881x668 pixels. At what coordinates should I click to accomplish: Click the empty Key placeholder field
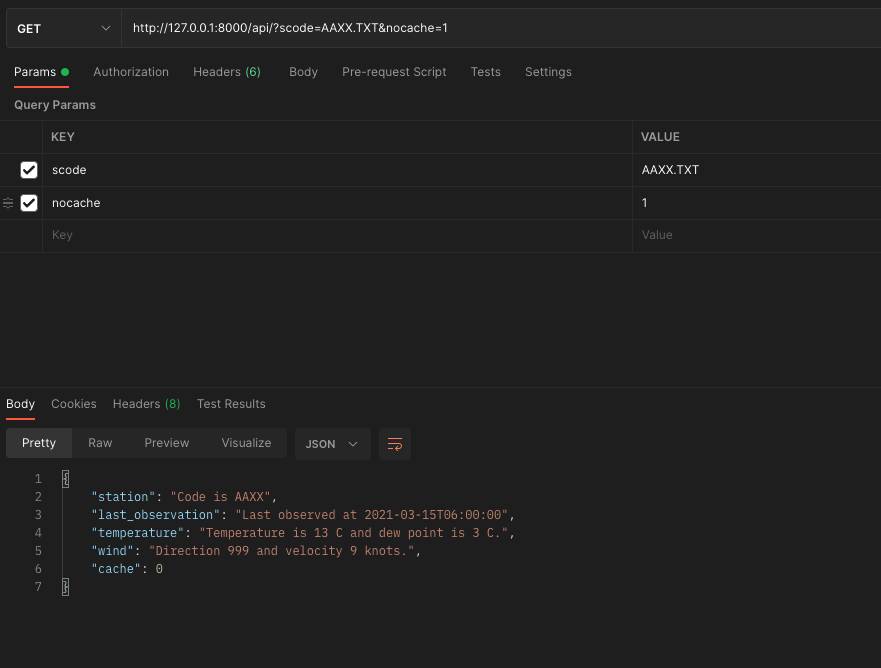click(x=200, y=234)
